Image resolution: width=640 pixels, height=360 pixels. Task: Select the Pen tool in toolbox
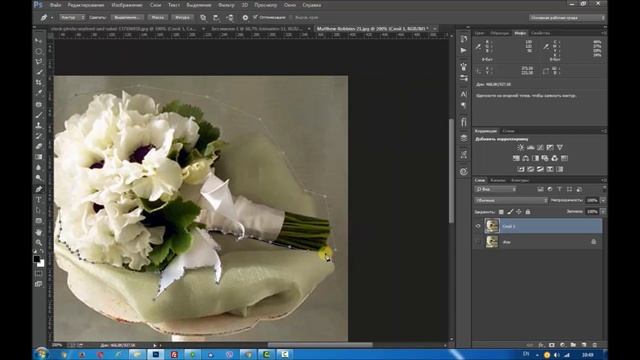[x=39, y=189]
